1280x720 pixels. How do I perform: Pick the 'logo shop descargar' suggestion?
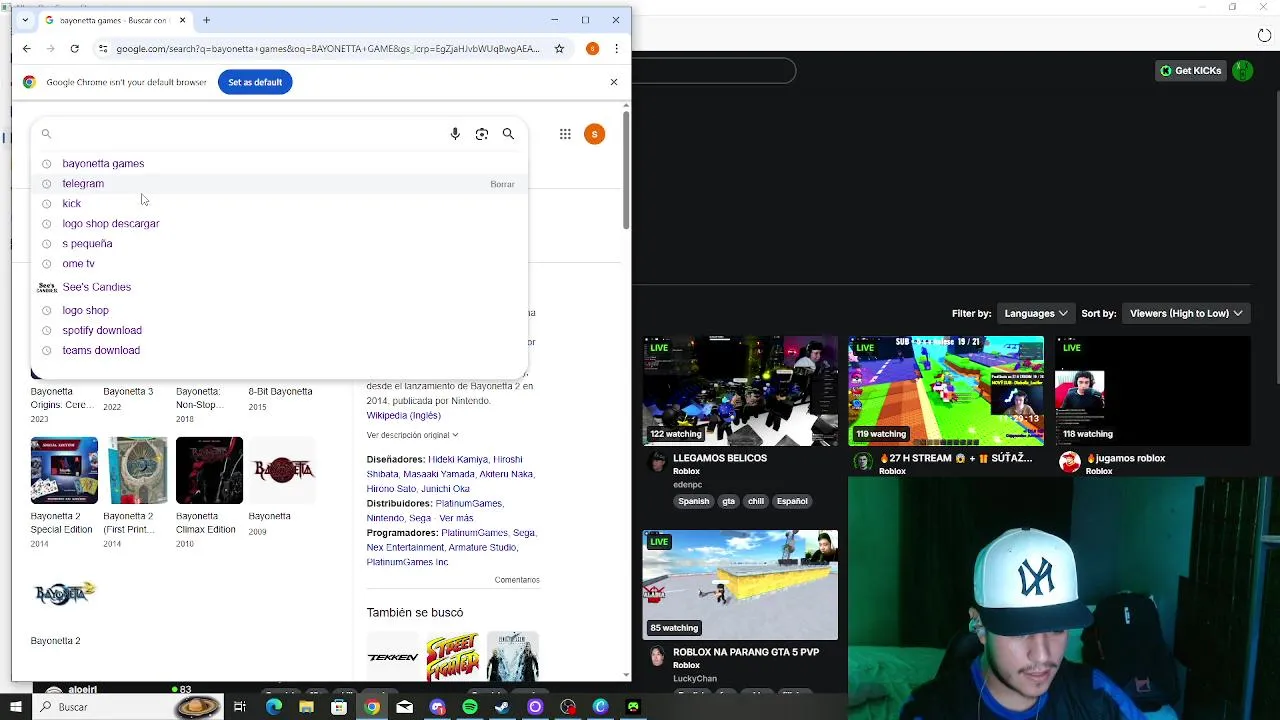[110, 223]
